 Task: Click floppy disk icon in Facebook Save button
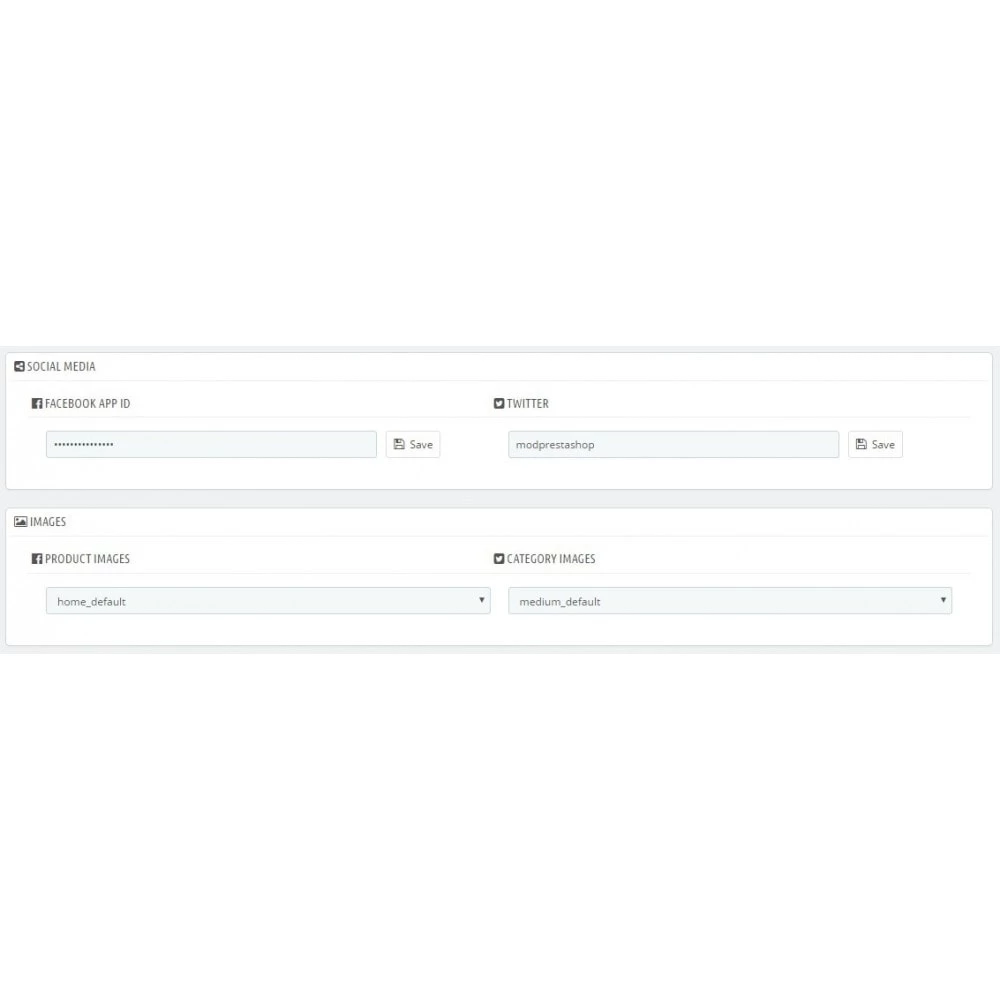click(x=399, y=444)
